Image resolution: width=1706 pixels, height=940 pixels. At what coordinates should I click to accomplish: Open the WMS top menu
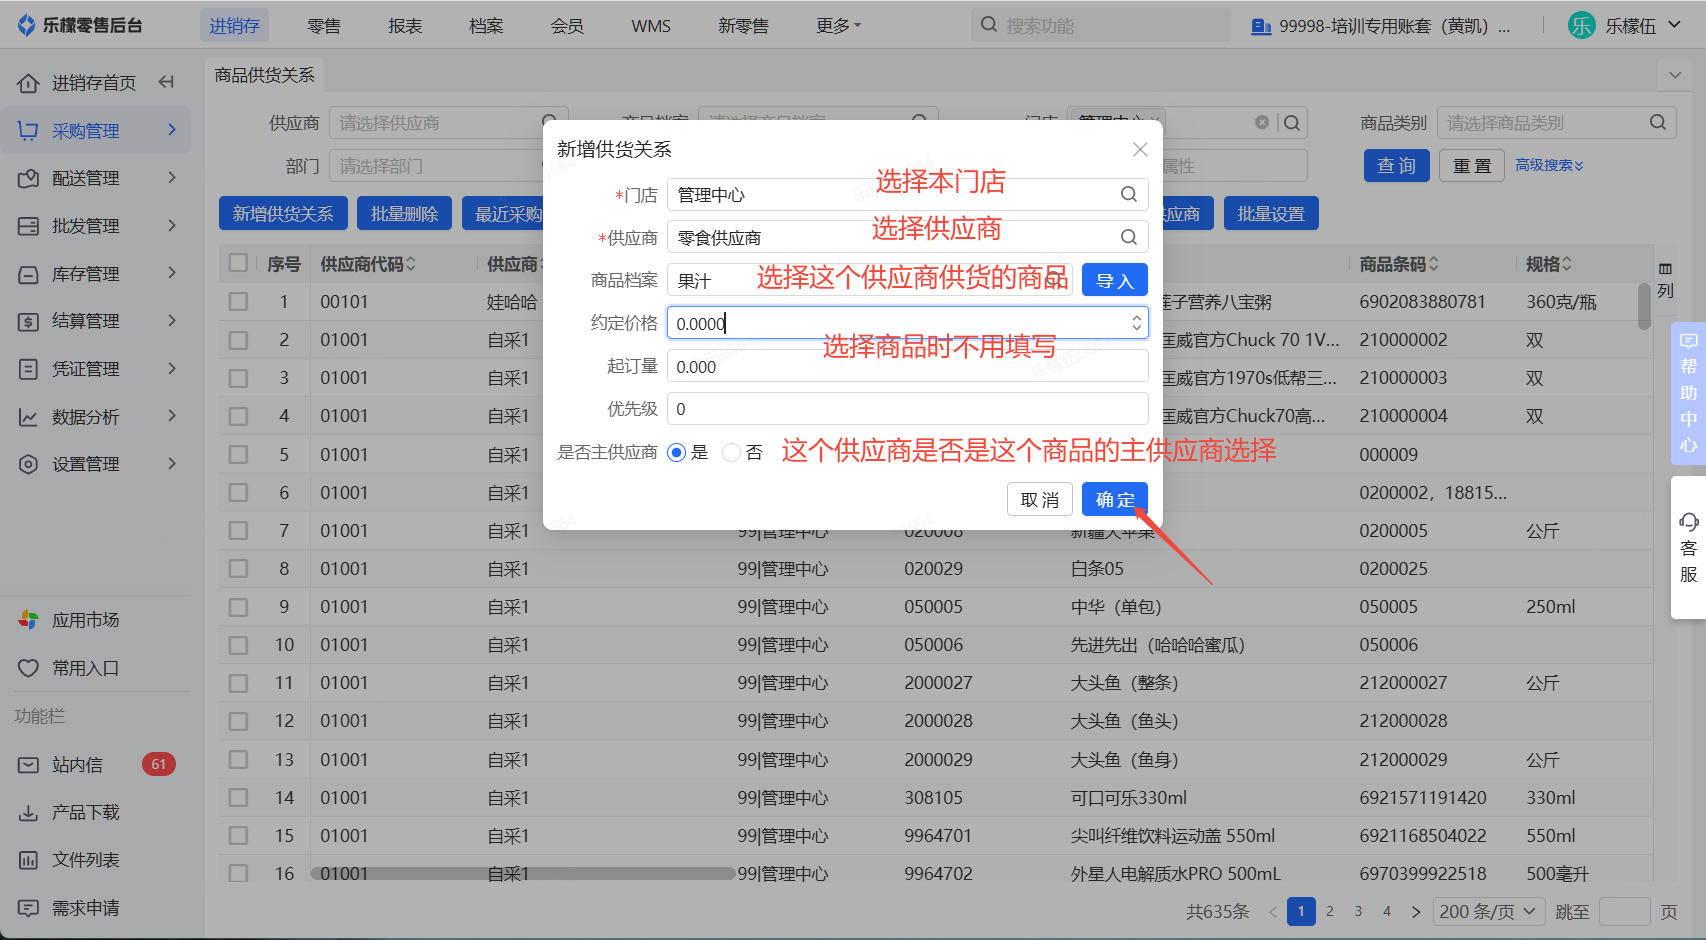click(x=651, y=26)
